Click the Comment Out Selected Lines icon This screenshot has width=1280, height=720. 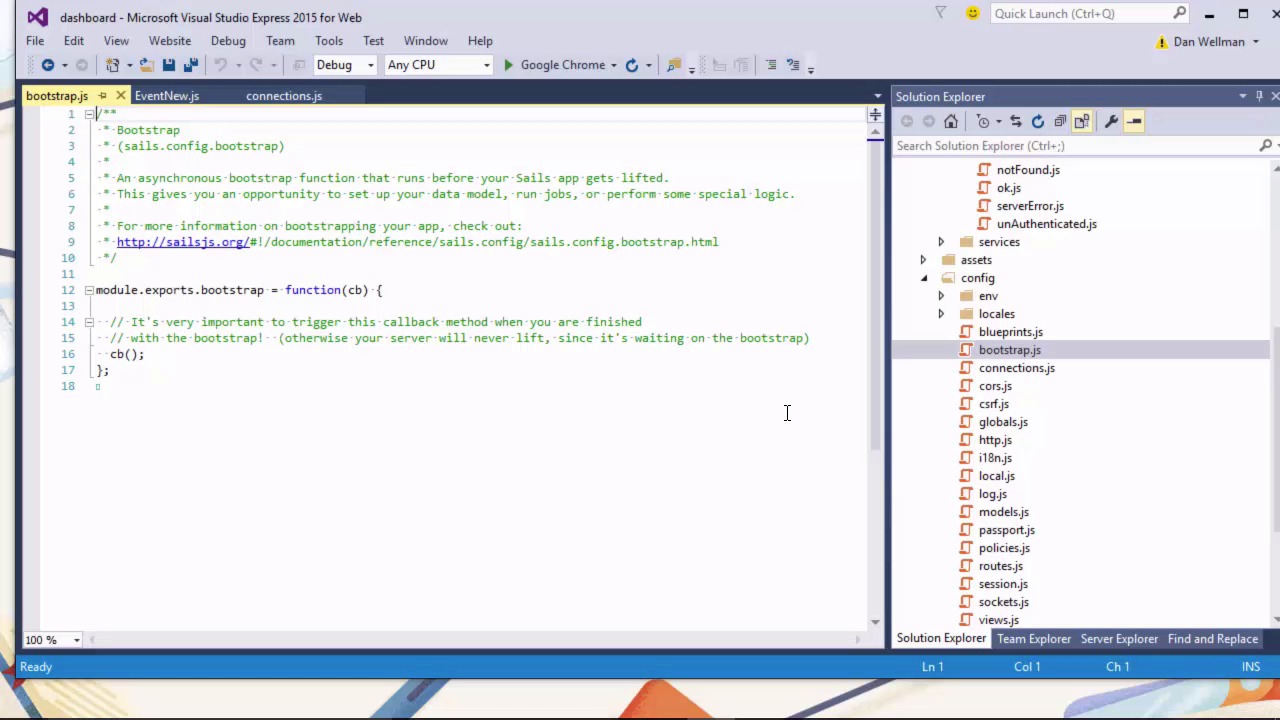[770, 65]
